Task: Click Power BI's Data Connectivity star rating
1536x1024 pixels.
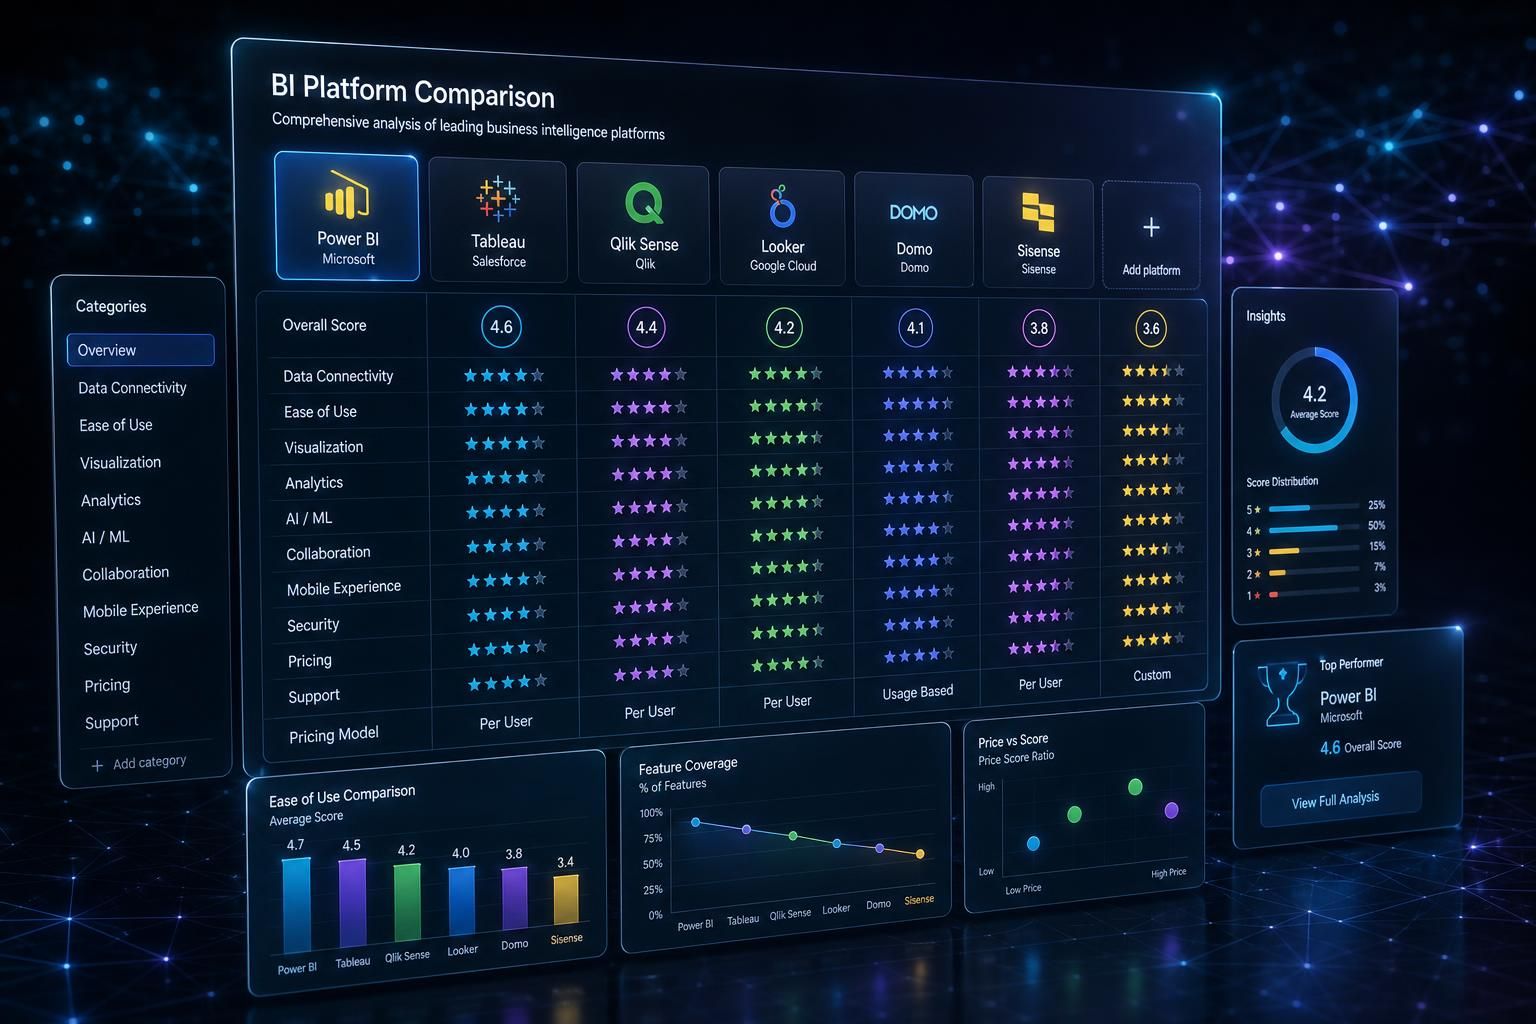Action: coord(504,376)
